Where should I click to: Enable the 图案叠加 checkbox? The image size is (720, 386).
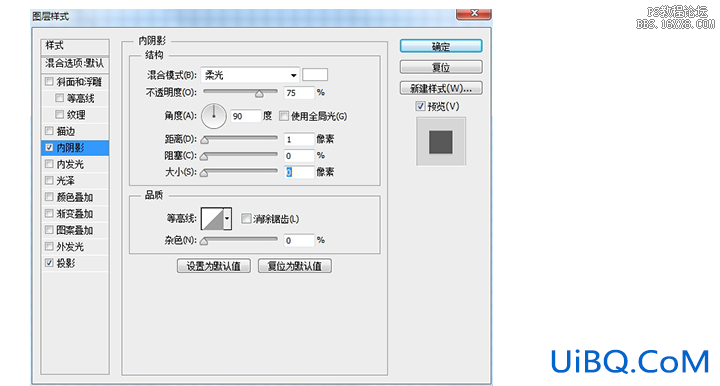[x=49, y=230]
